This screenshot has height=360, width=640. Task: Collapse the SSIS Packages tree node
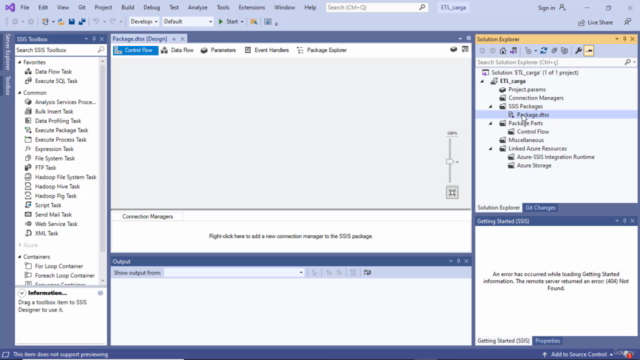[x=491, y=107]
